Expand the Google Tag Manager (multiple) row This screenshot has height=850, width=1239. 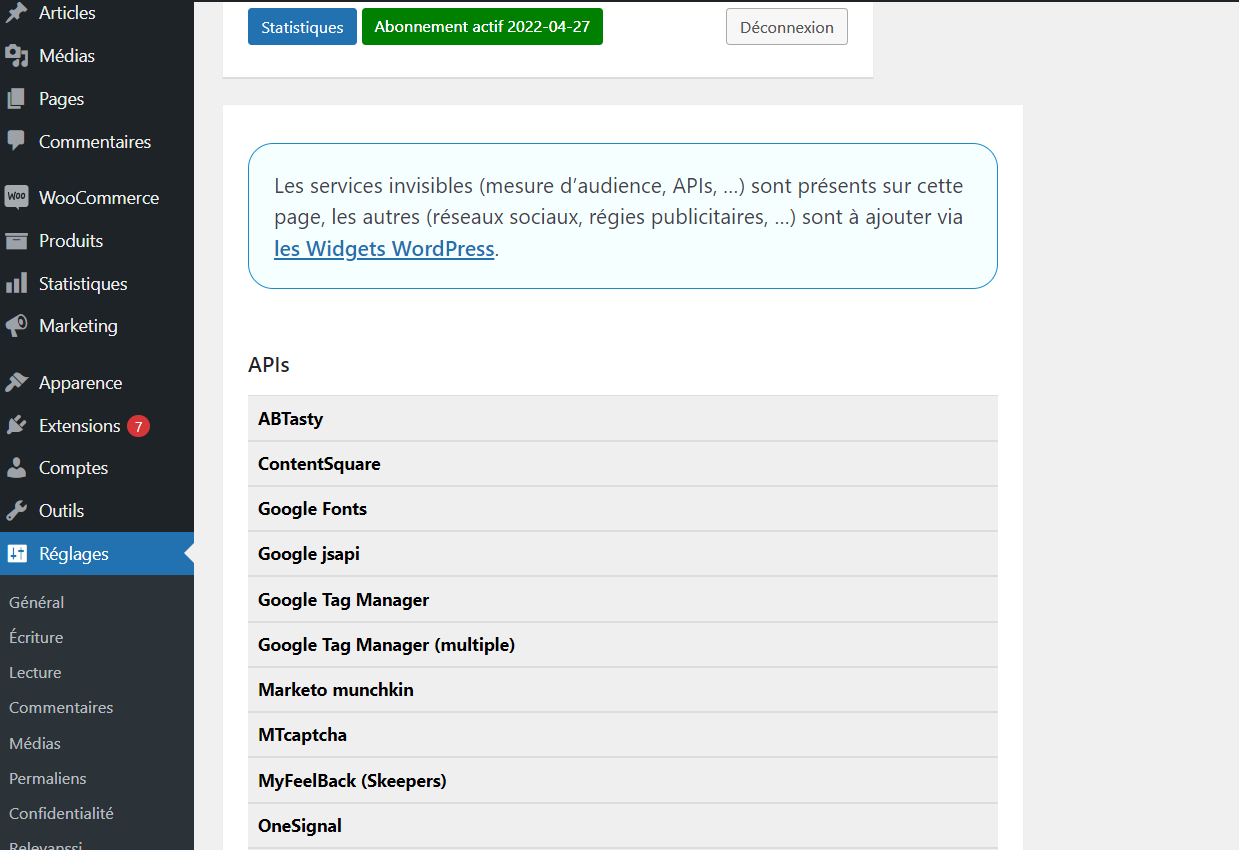pos(622,645)
